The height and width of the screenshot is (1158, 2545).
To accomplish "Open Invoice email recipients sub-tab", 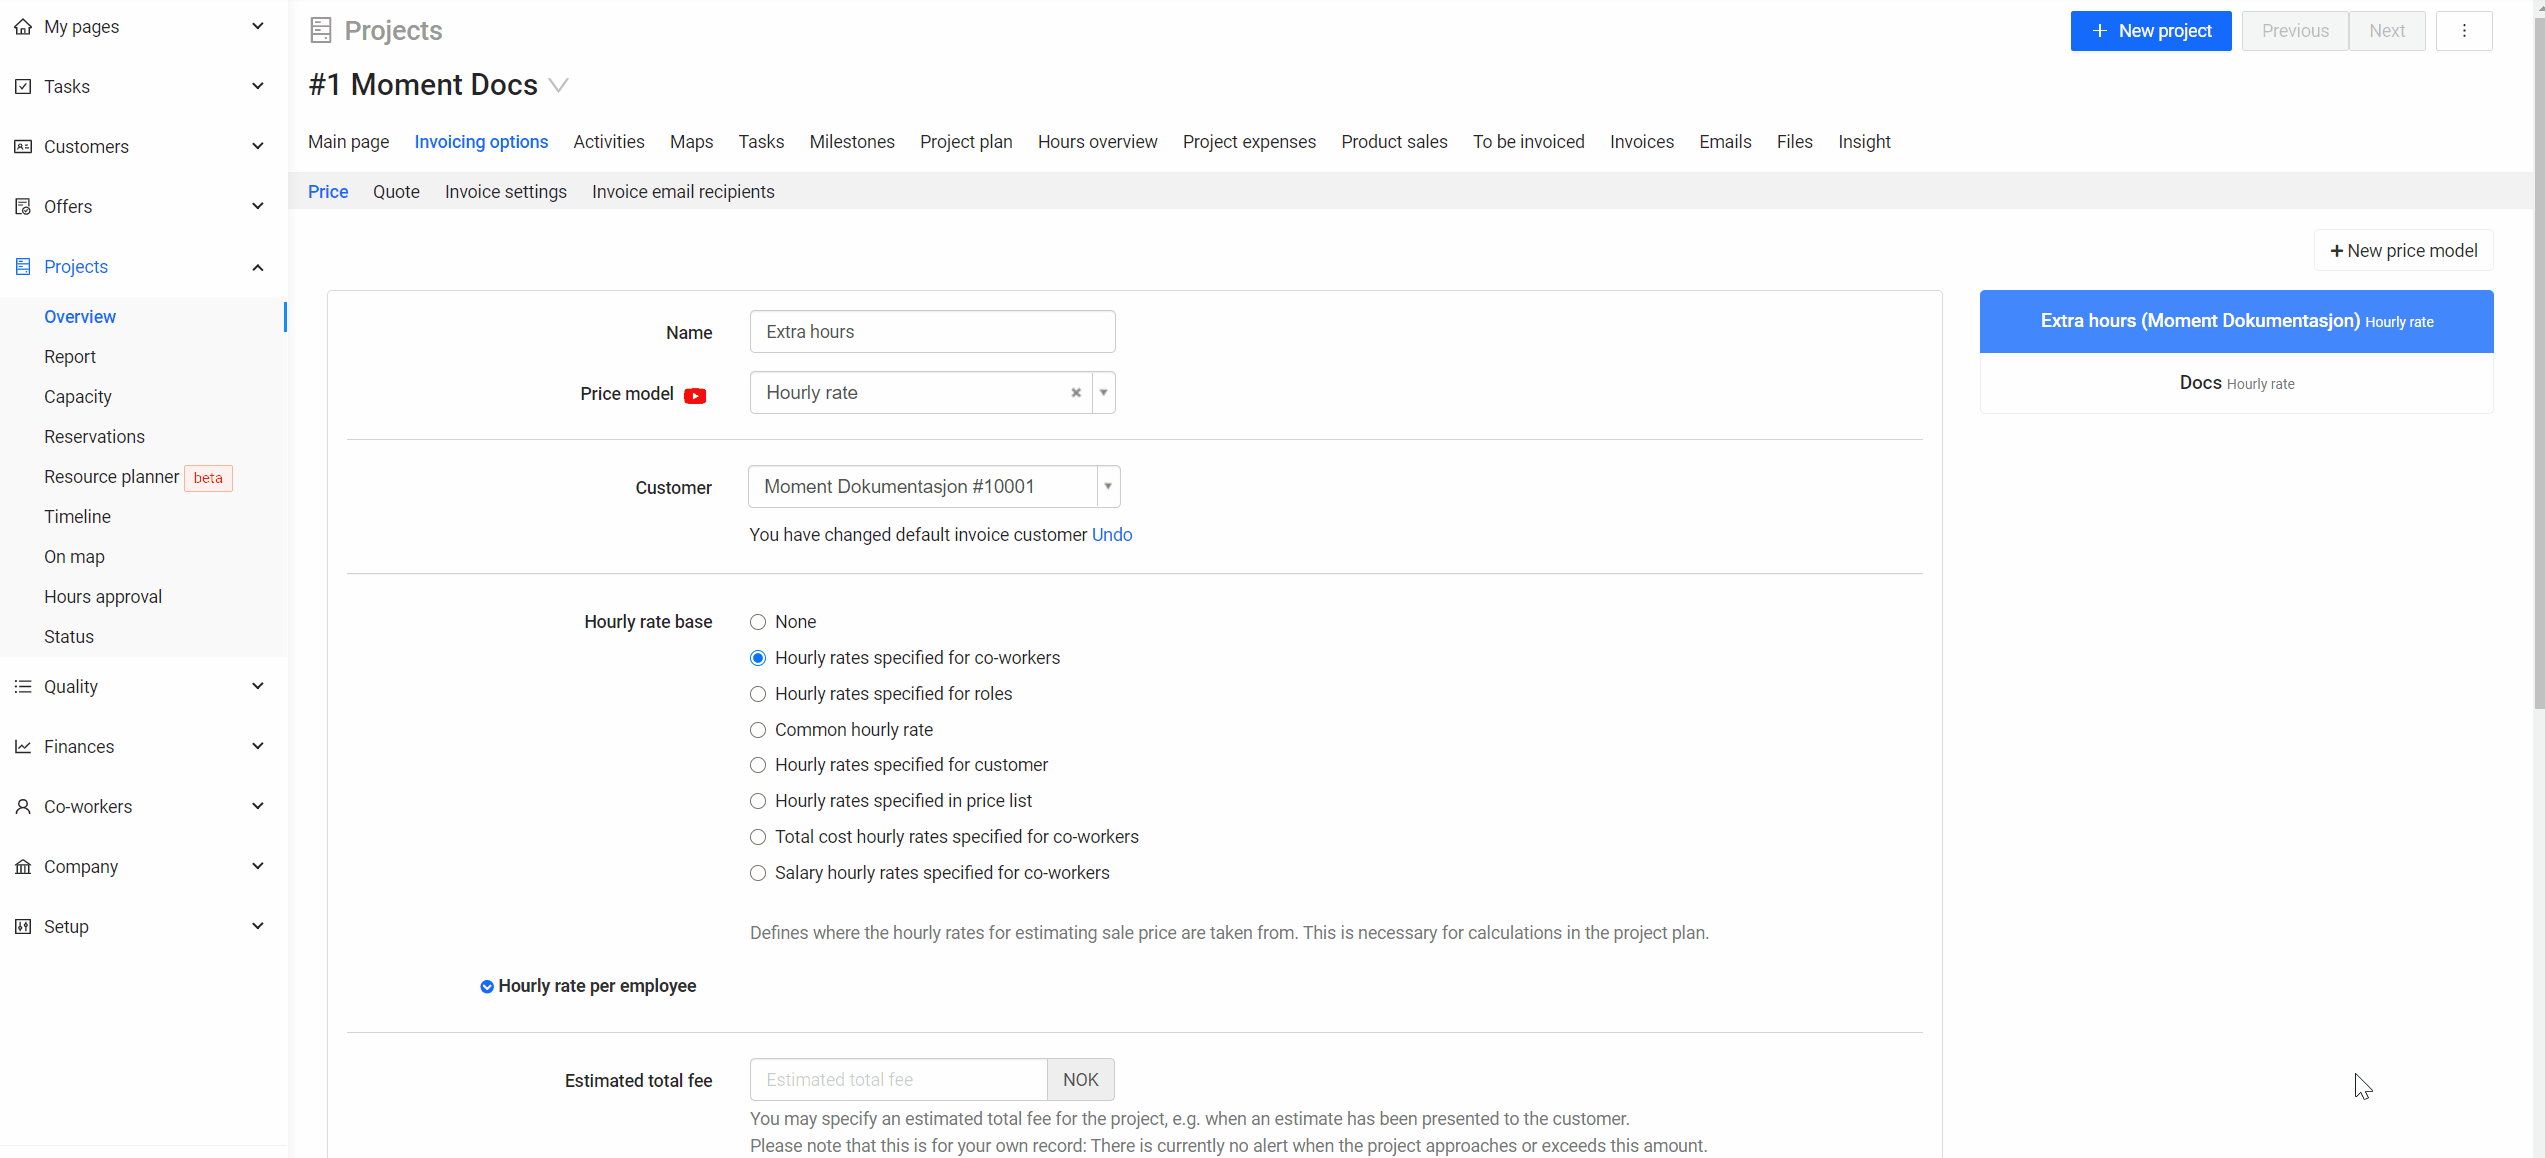I will point(683,192).
